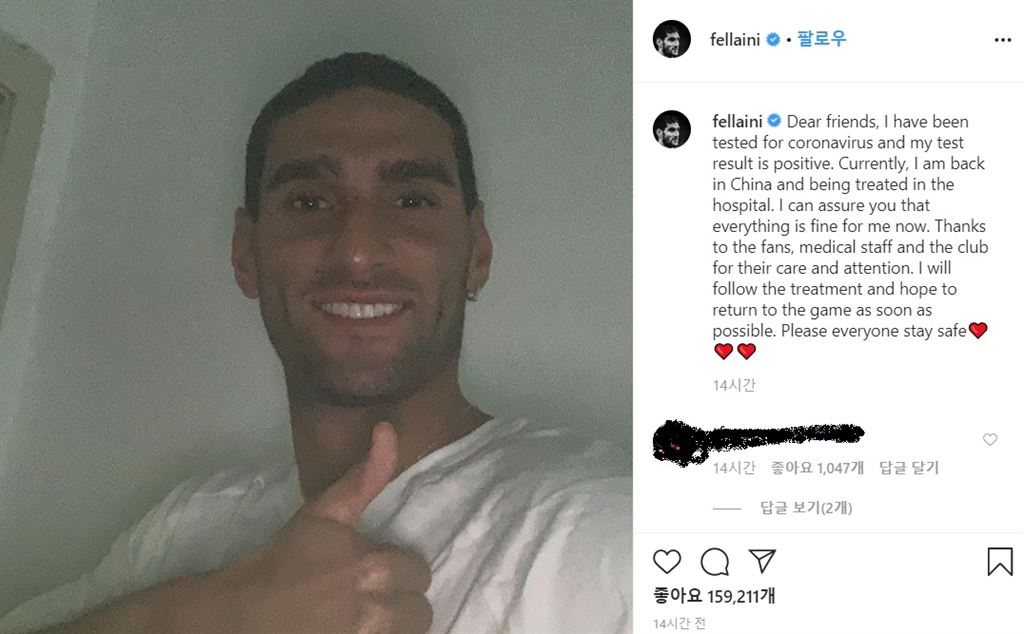Open fellaini profile picture in header

click(671, 39)
